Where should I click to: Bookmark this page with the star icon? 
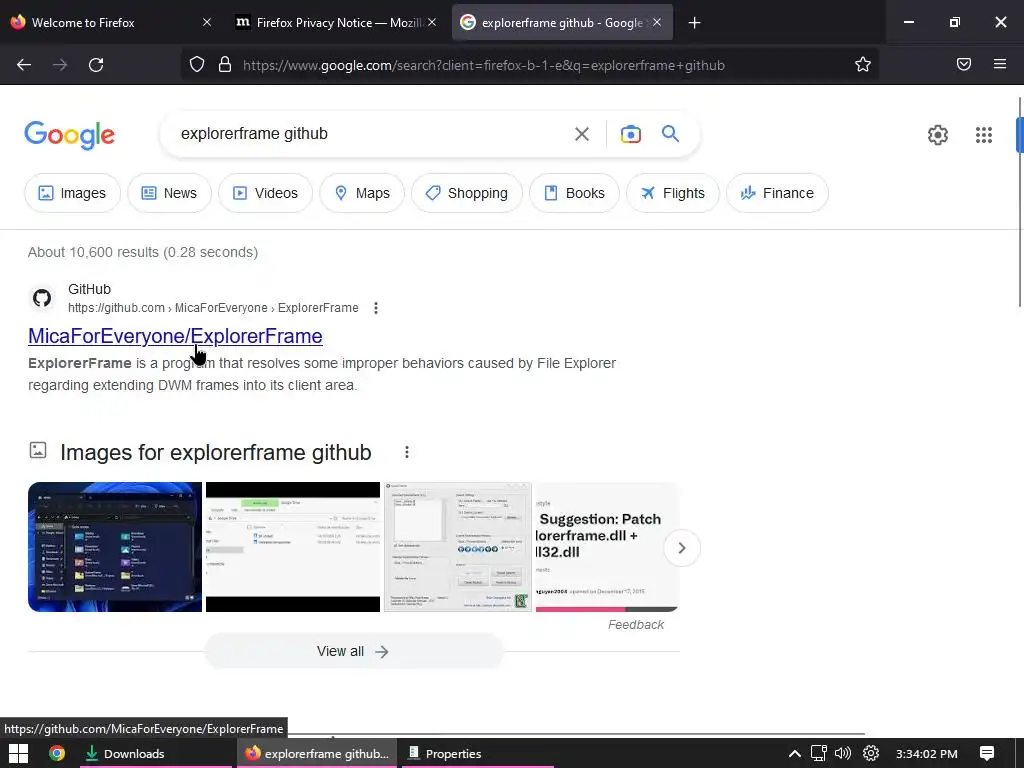coord(863,65)
